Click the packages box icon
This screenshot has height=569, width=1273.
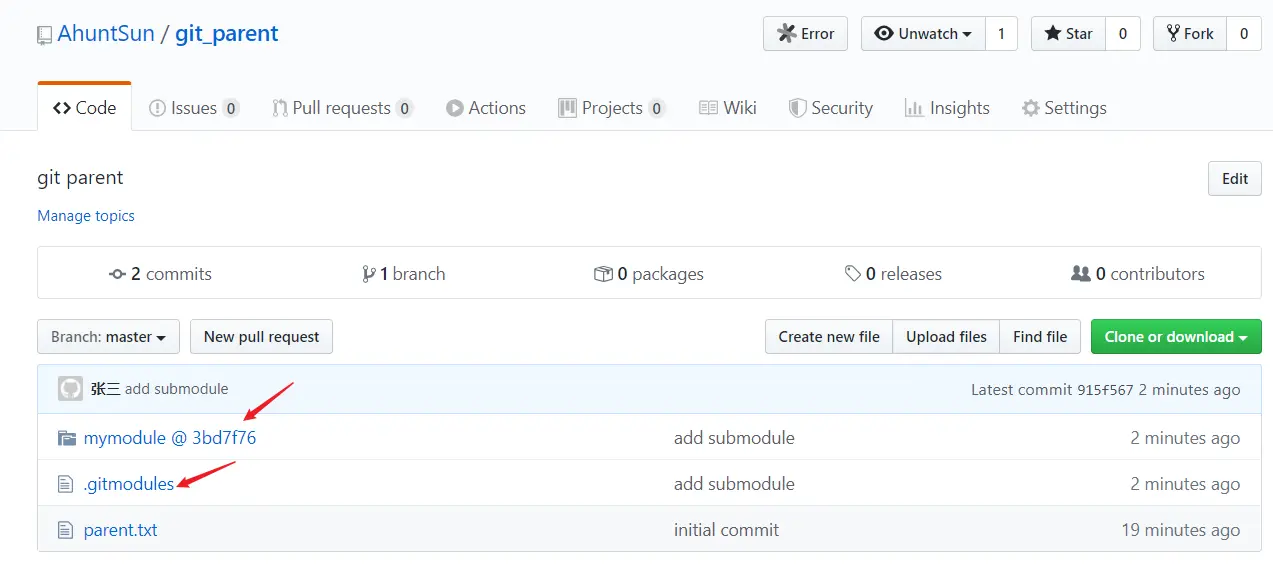coord(603,274)
